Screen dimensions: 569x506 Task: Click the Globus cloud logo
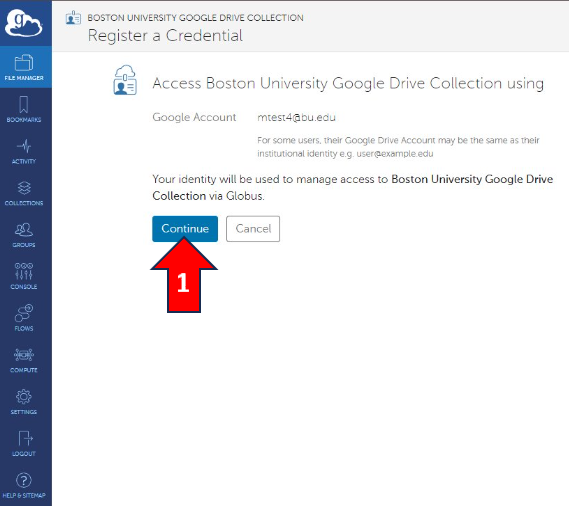point(24,23)
